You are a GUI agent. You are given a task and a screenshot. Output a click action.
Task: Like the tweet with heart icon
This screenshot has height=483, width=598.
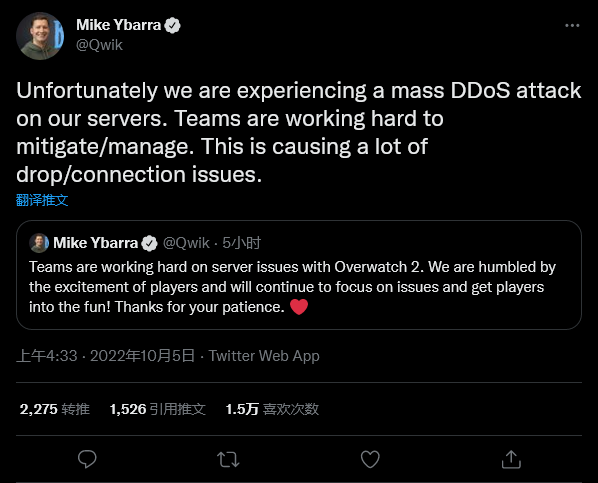(x=370, y=459)
